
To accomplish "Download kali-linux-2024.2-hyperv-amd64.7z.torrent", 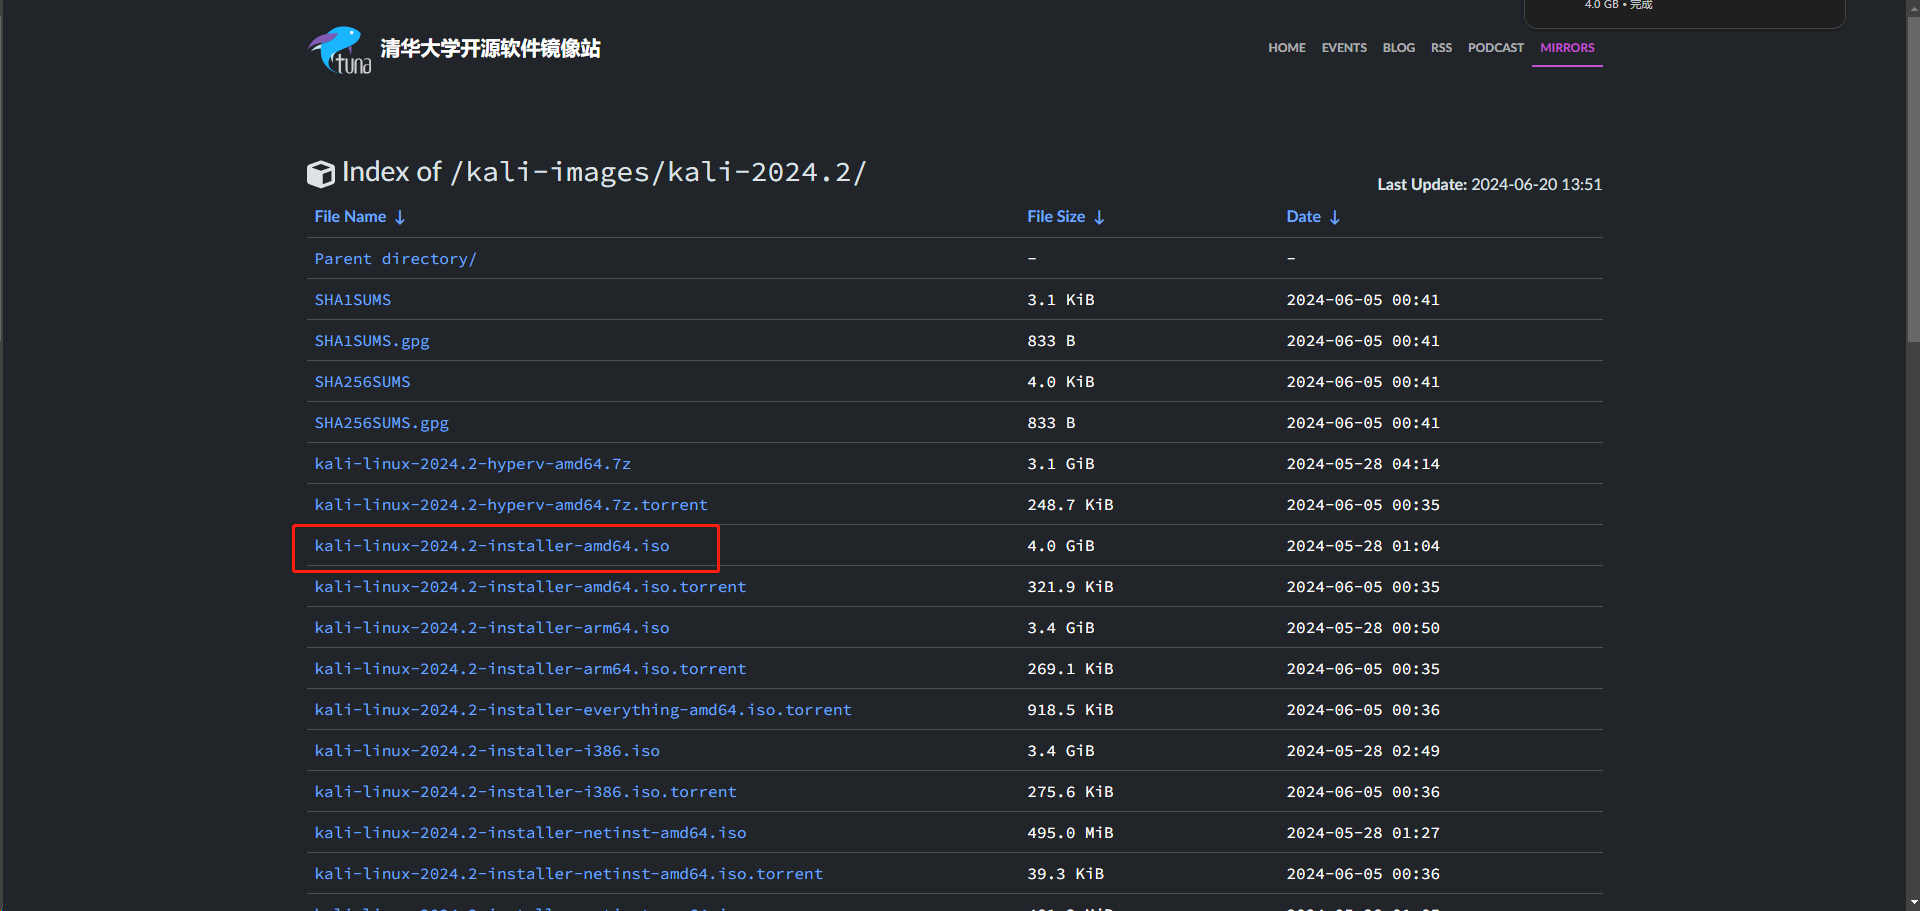I will 511,505.
